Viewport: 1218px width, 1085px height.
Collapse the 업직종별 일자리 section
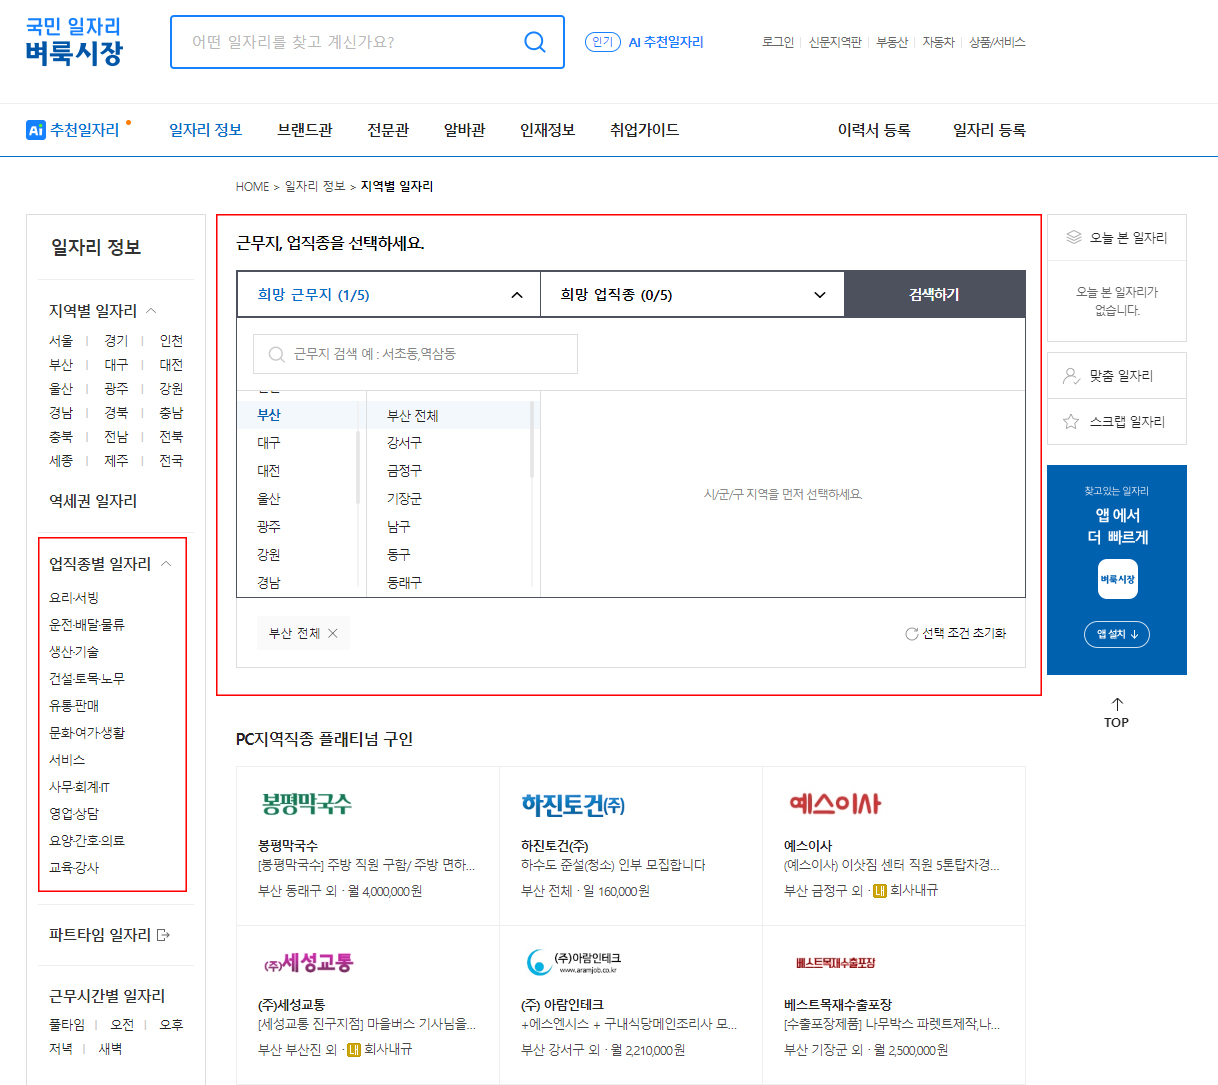tap(166, 563)
